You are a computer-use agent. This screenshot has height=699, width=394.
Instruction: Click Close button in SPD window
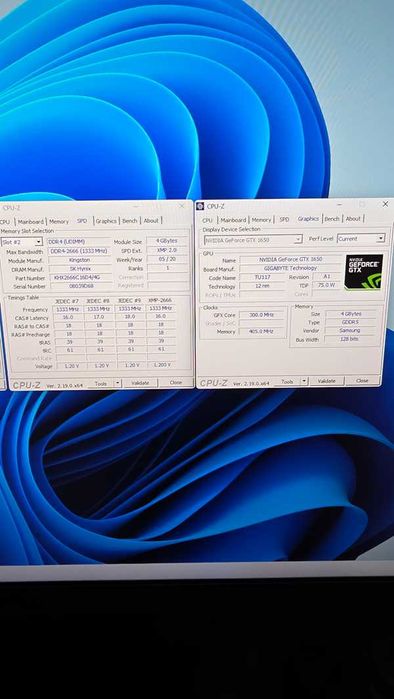pos(176,382)
